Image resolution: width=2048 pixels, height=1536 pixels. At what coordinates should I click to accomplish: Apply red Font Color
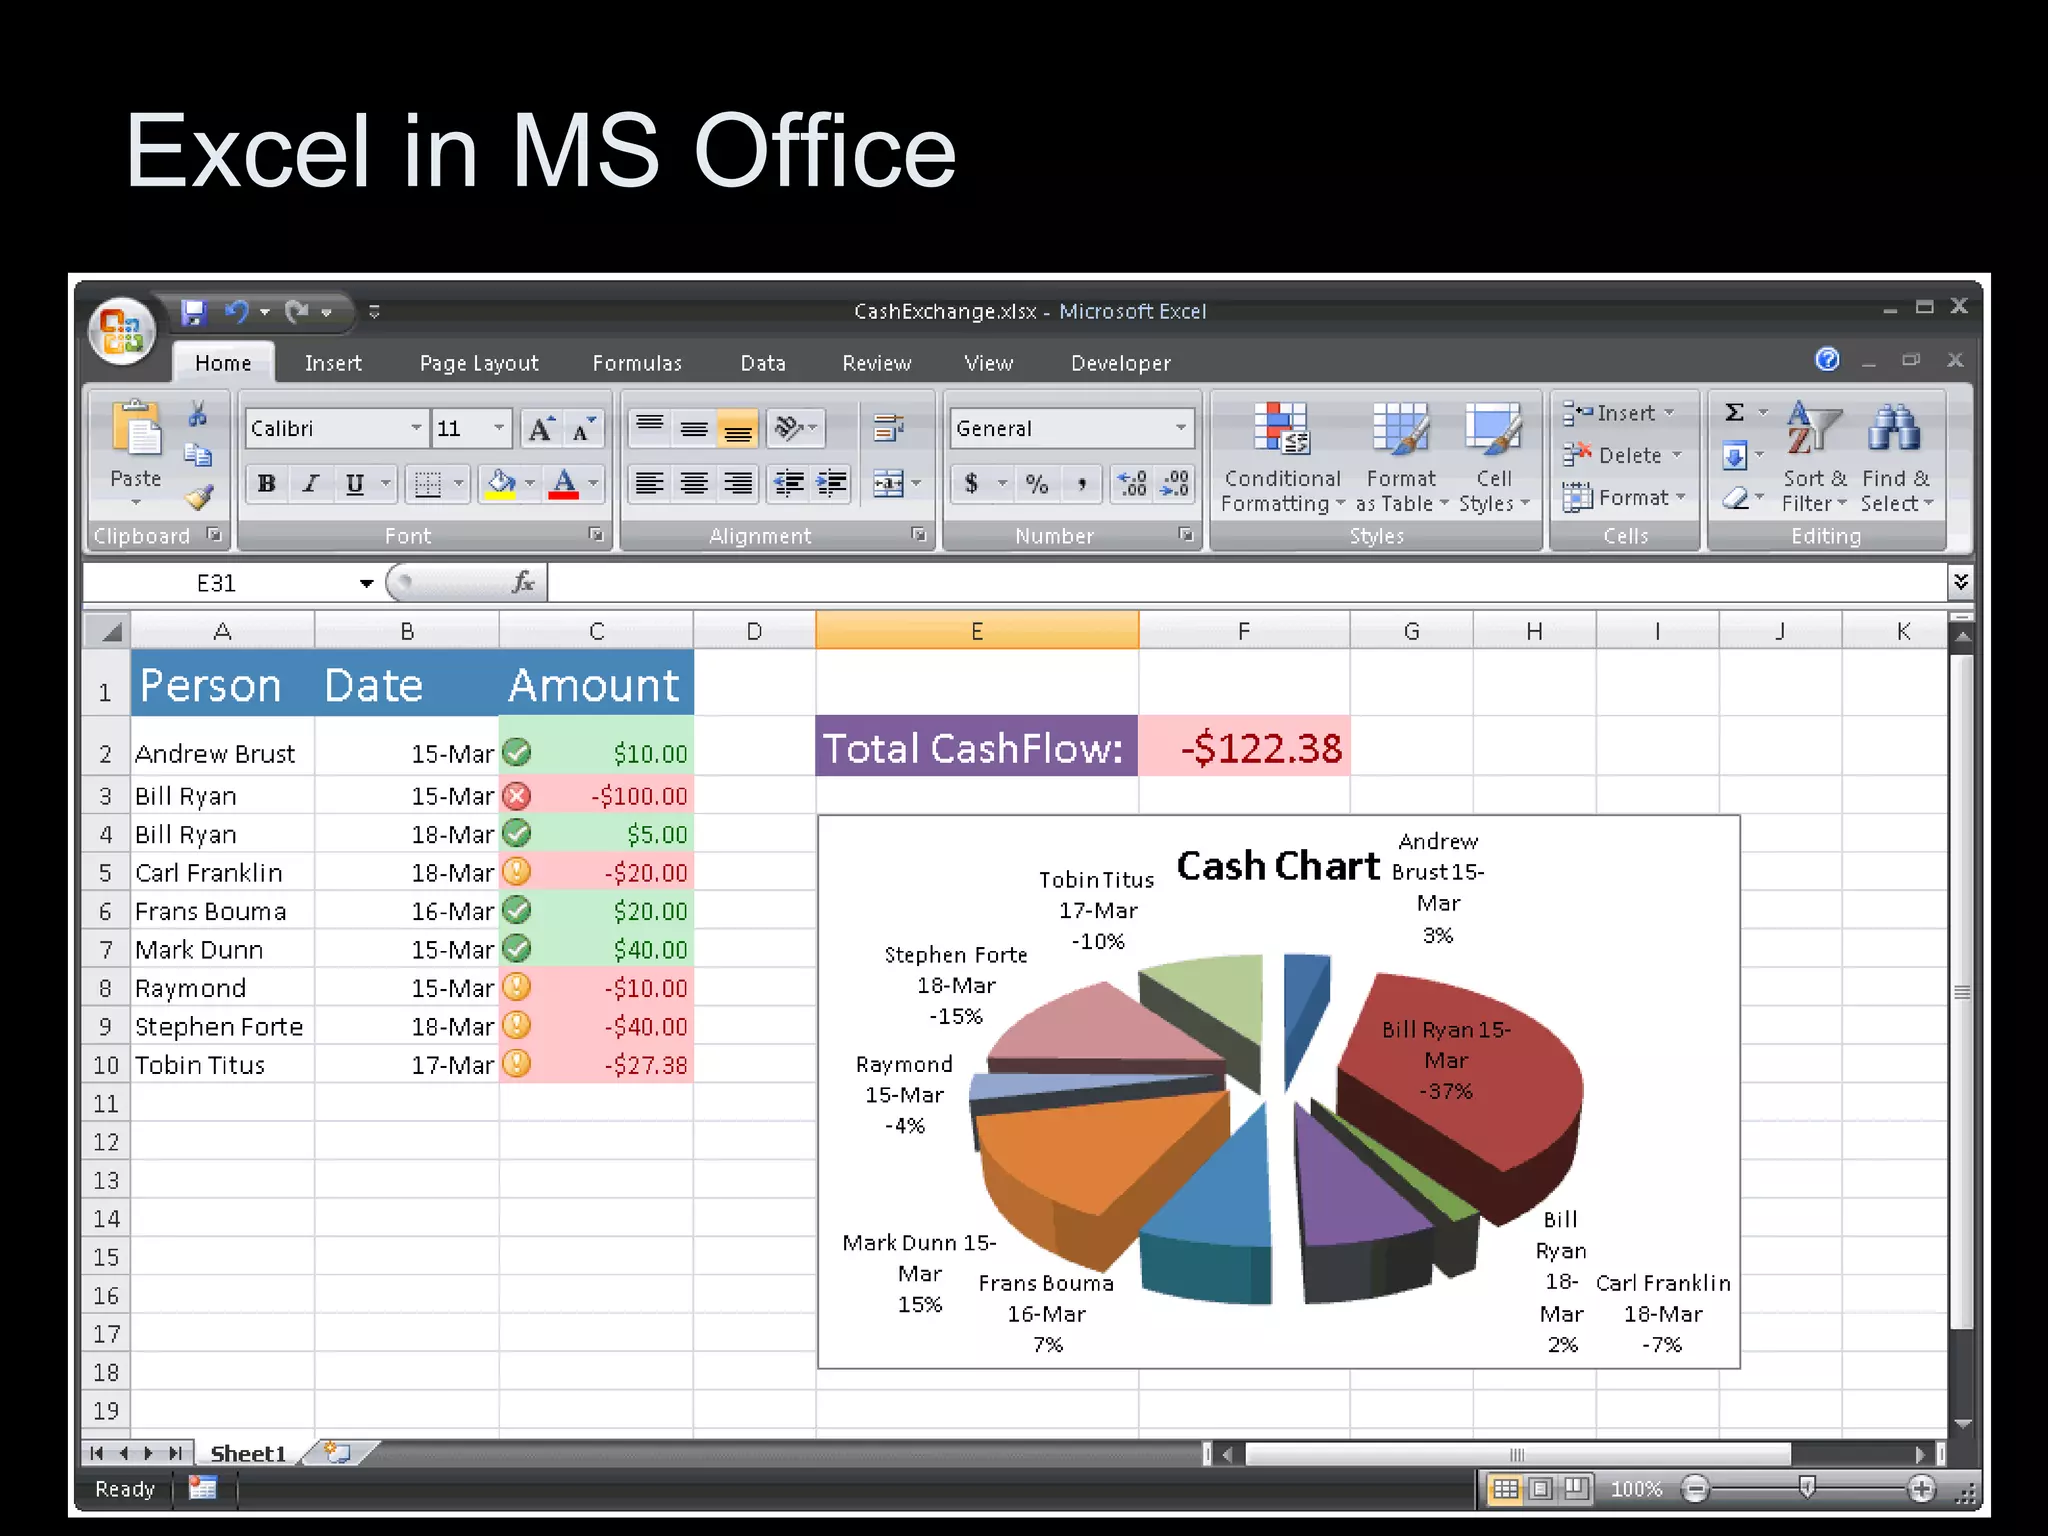point(564,485)
